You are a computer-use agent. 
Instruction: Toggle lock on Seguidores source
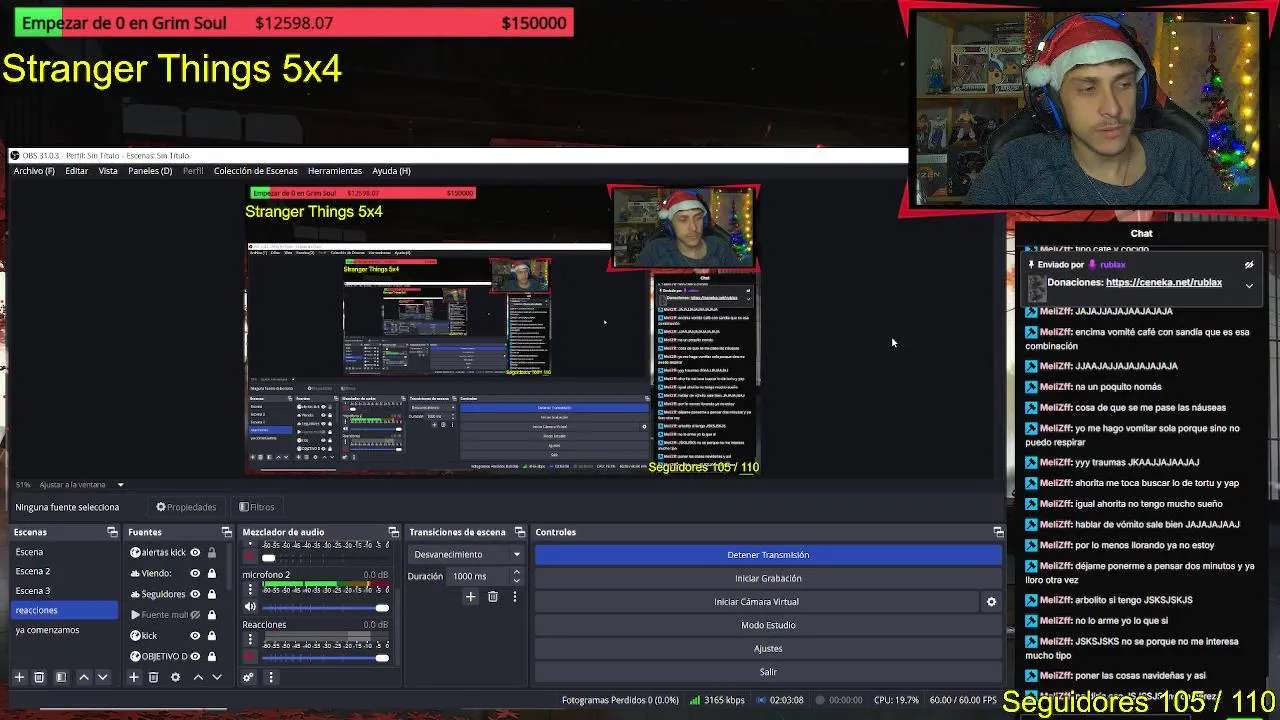point(211,594)
